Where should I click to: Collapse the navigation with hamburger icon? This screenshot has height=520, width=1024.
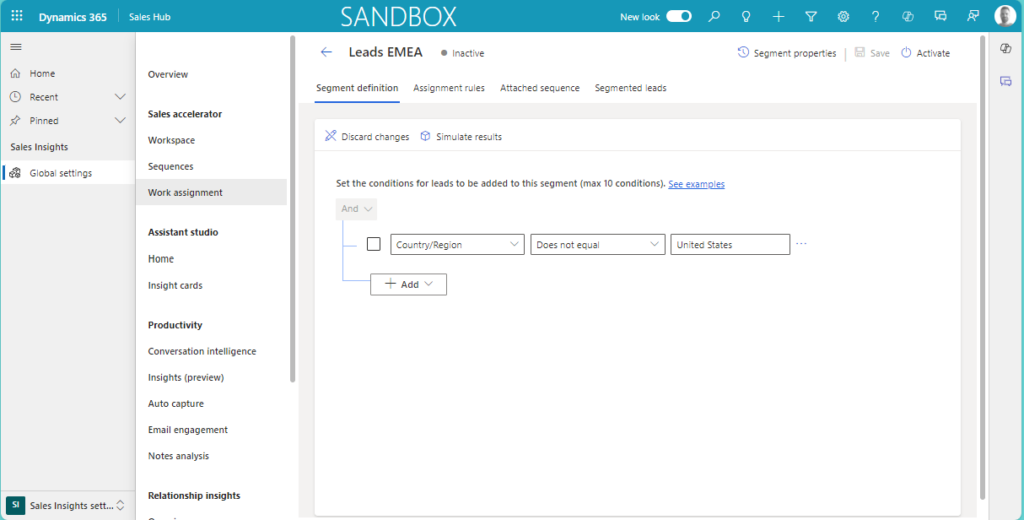16,47
